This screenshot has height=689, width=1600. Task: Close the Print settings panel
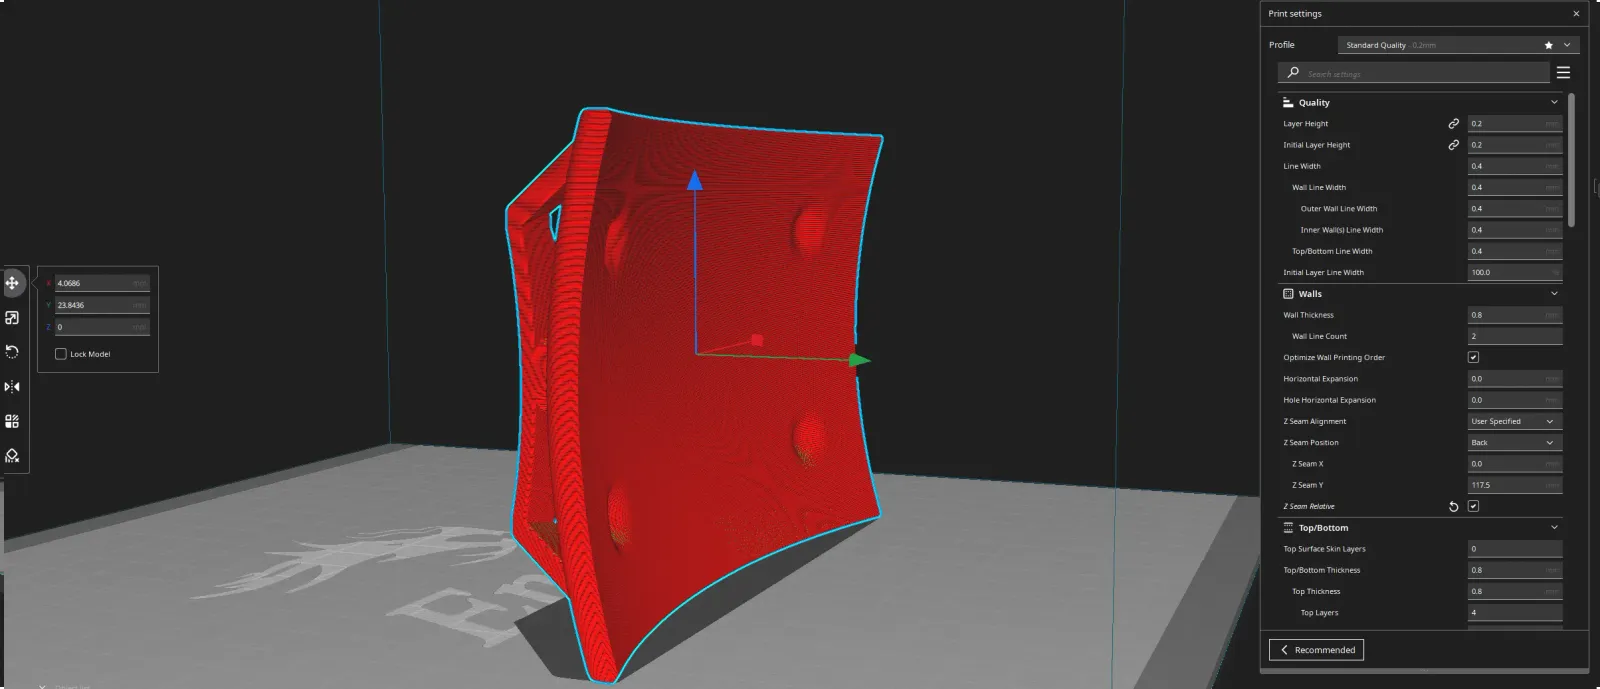1576,14
